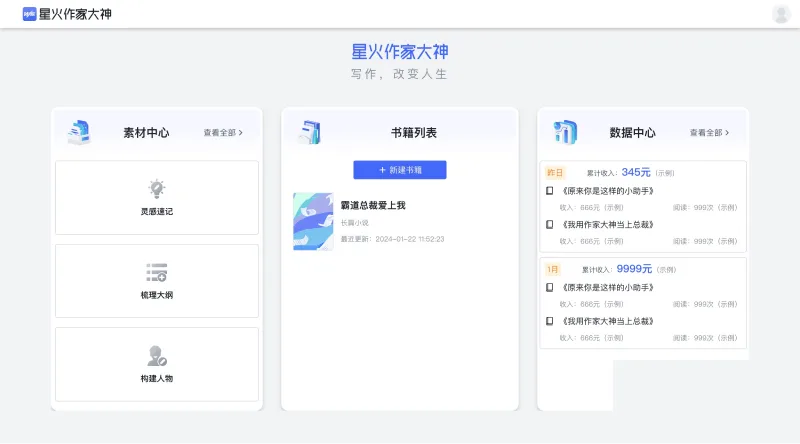Select 《原来你是这样的小助手》 under 1月
The image size is (800, 444).
[x=608, y=287]
